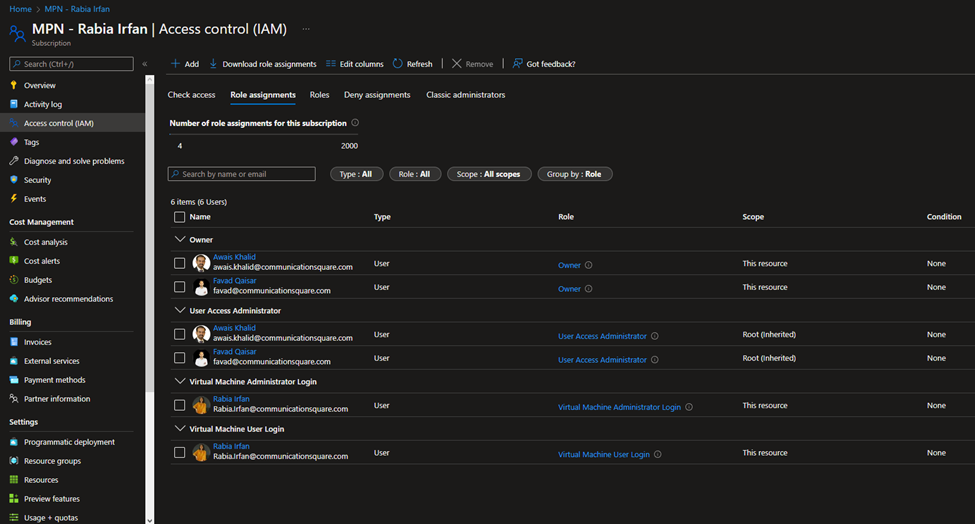The image size is (975, 524).
Task: Click the Usage + quotas icon
Action: click(x=14, y=517)
